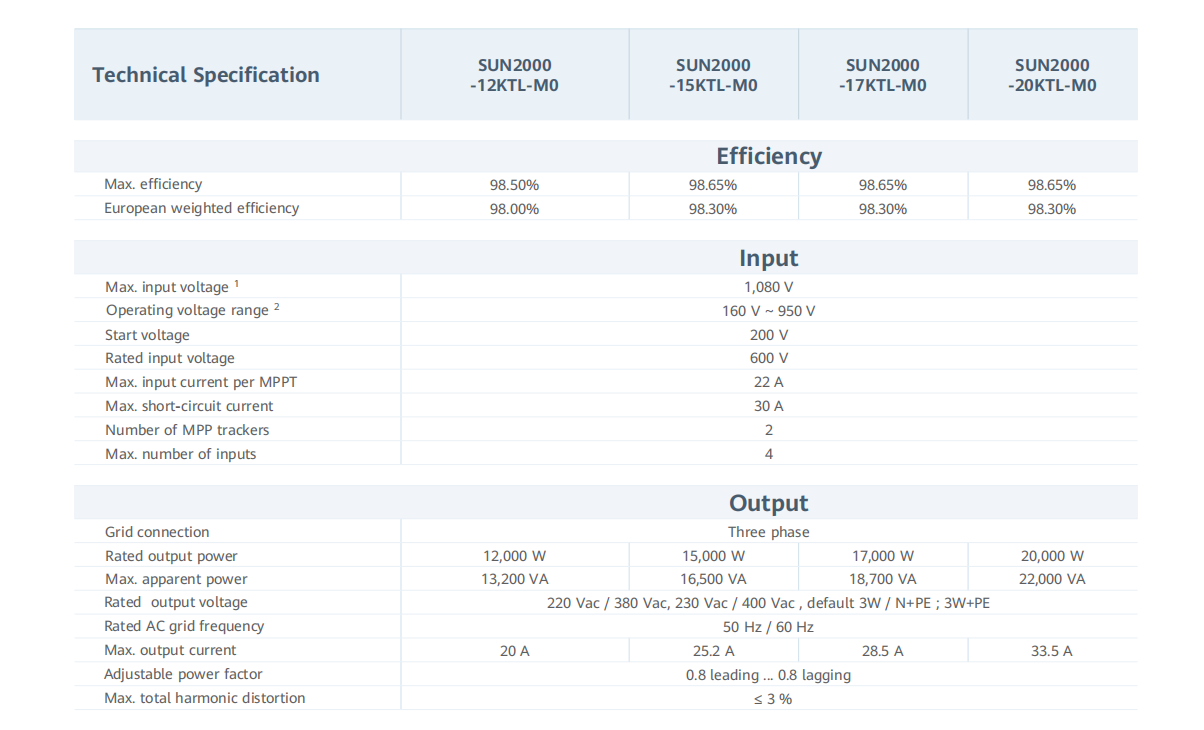Image resolution: width=1204 pixels, height=730 pixels.
Task: Click the 12,000 W value
Action: click(x=514, y=556)
